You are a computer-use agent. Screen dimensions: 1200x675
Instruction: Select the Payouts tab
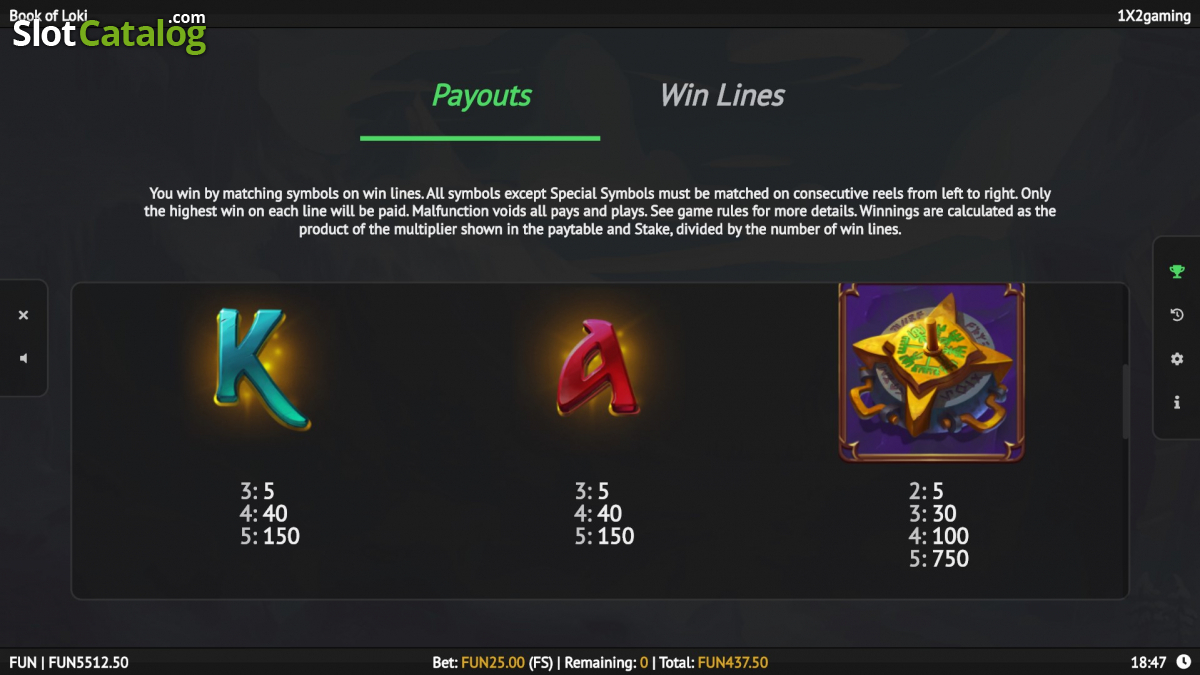coord(481,96)
